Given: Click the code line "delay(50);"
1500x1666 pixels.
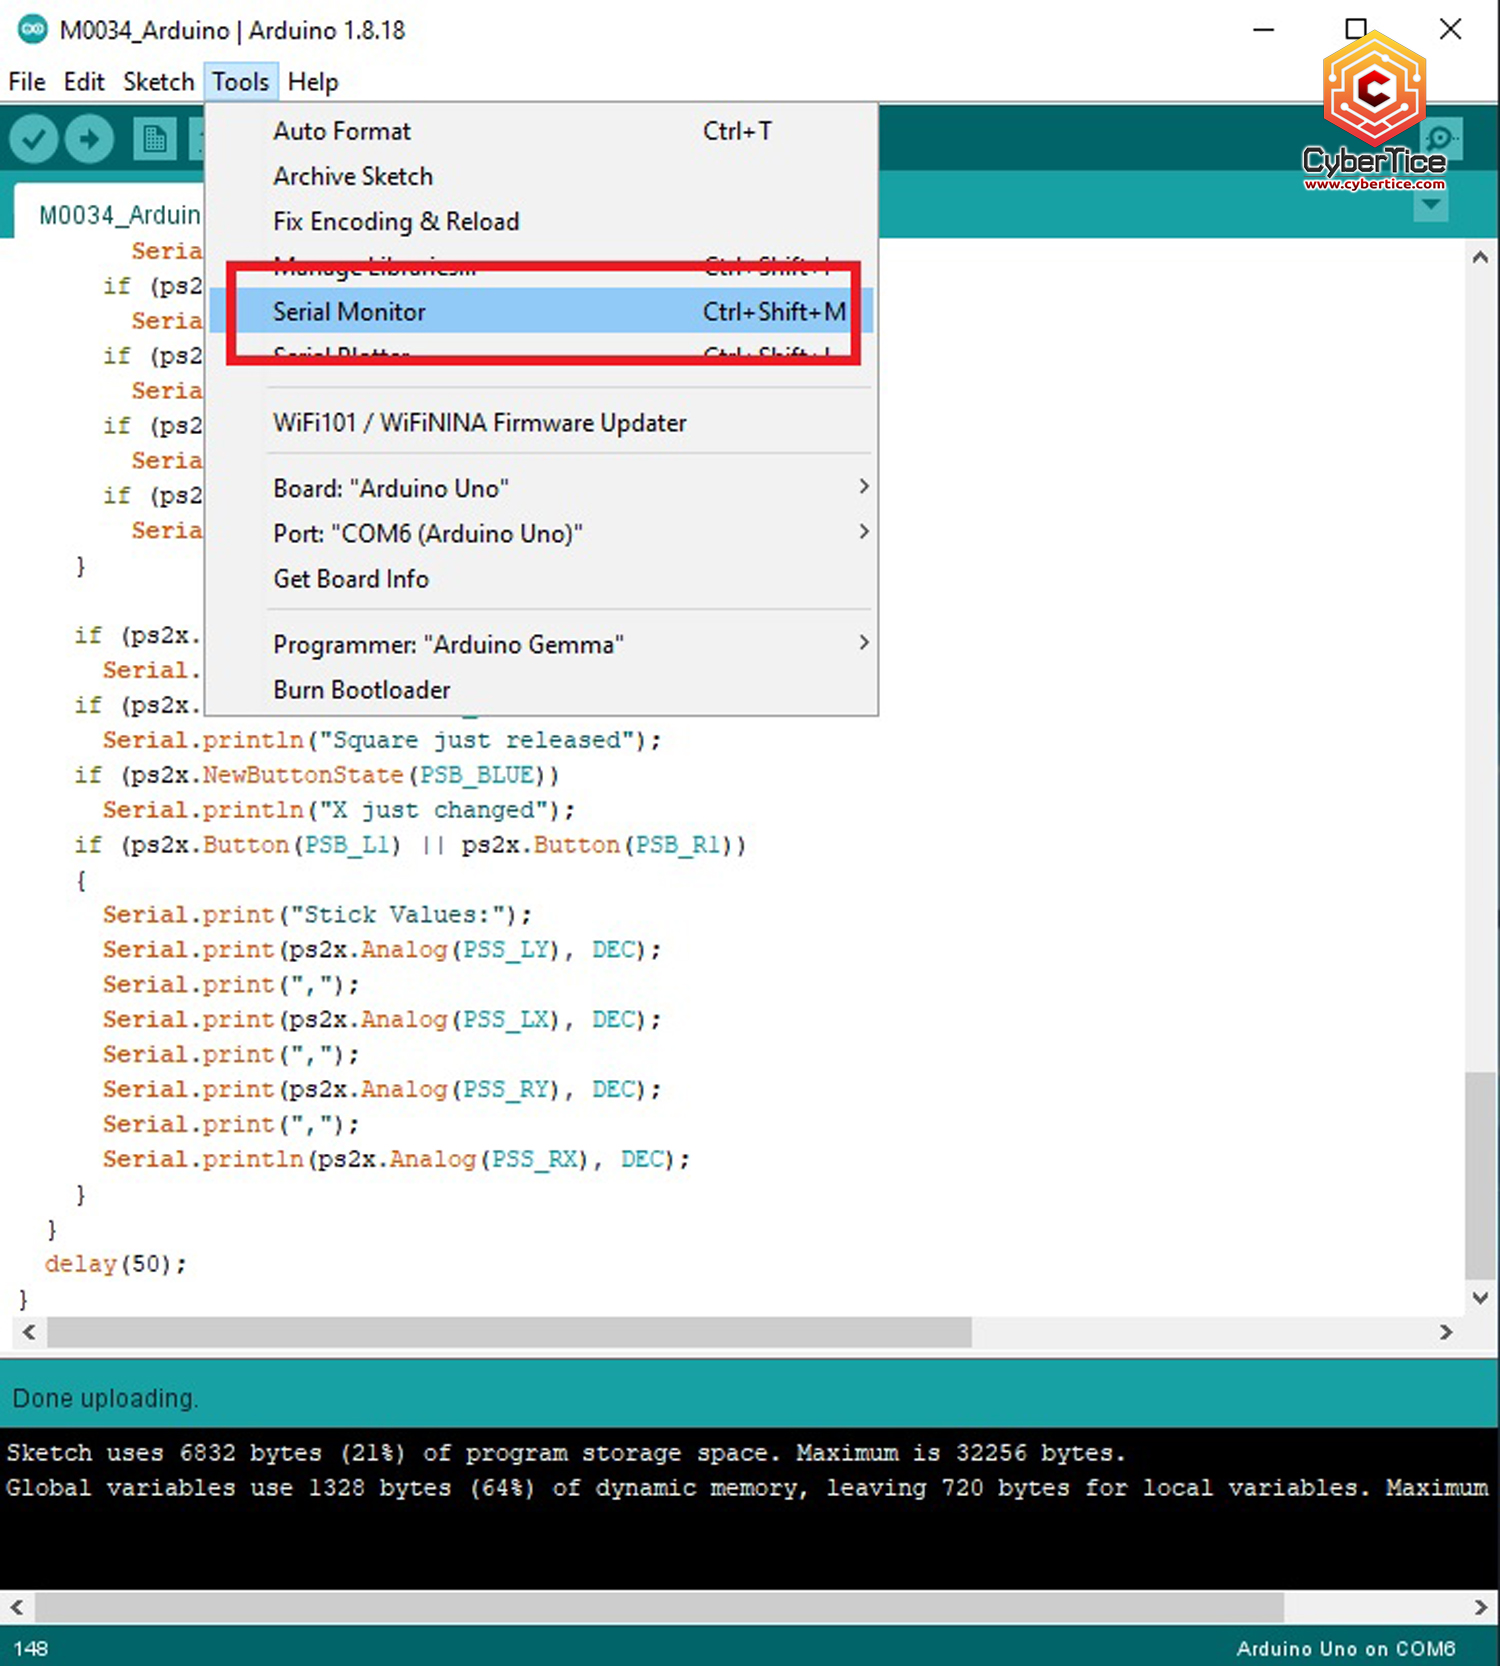Looking at the screenshot, I should coord(115,1264).
